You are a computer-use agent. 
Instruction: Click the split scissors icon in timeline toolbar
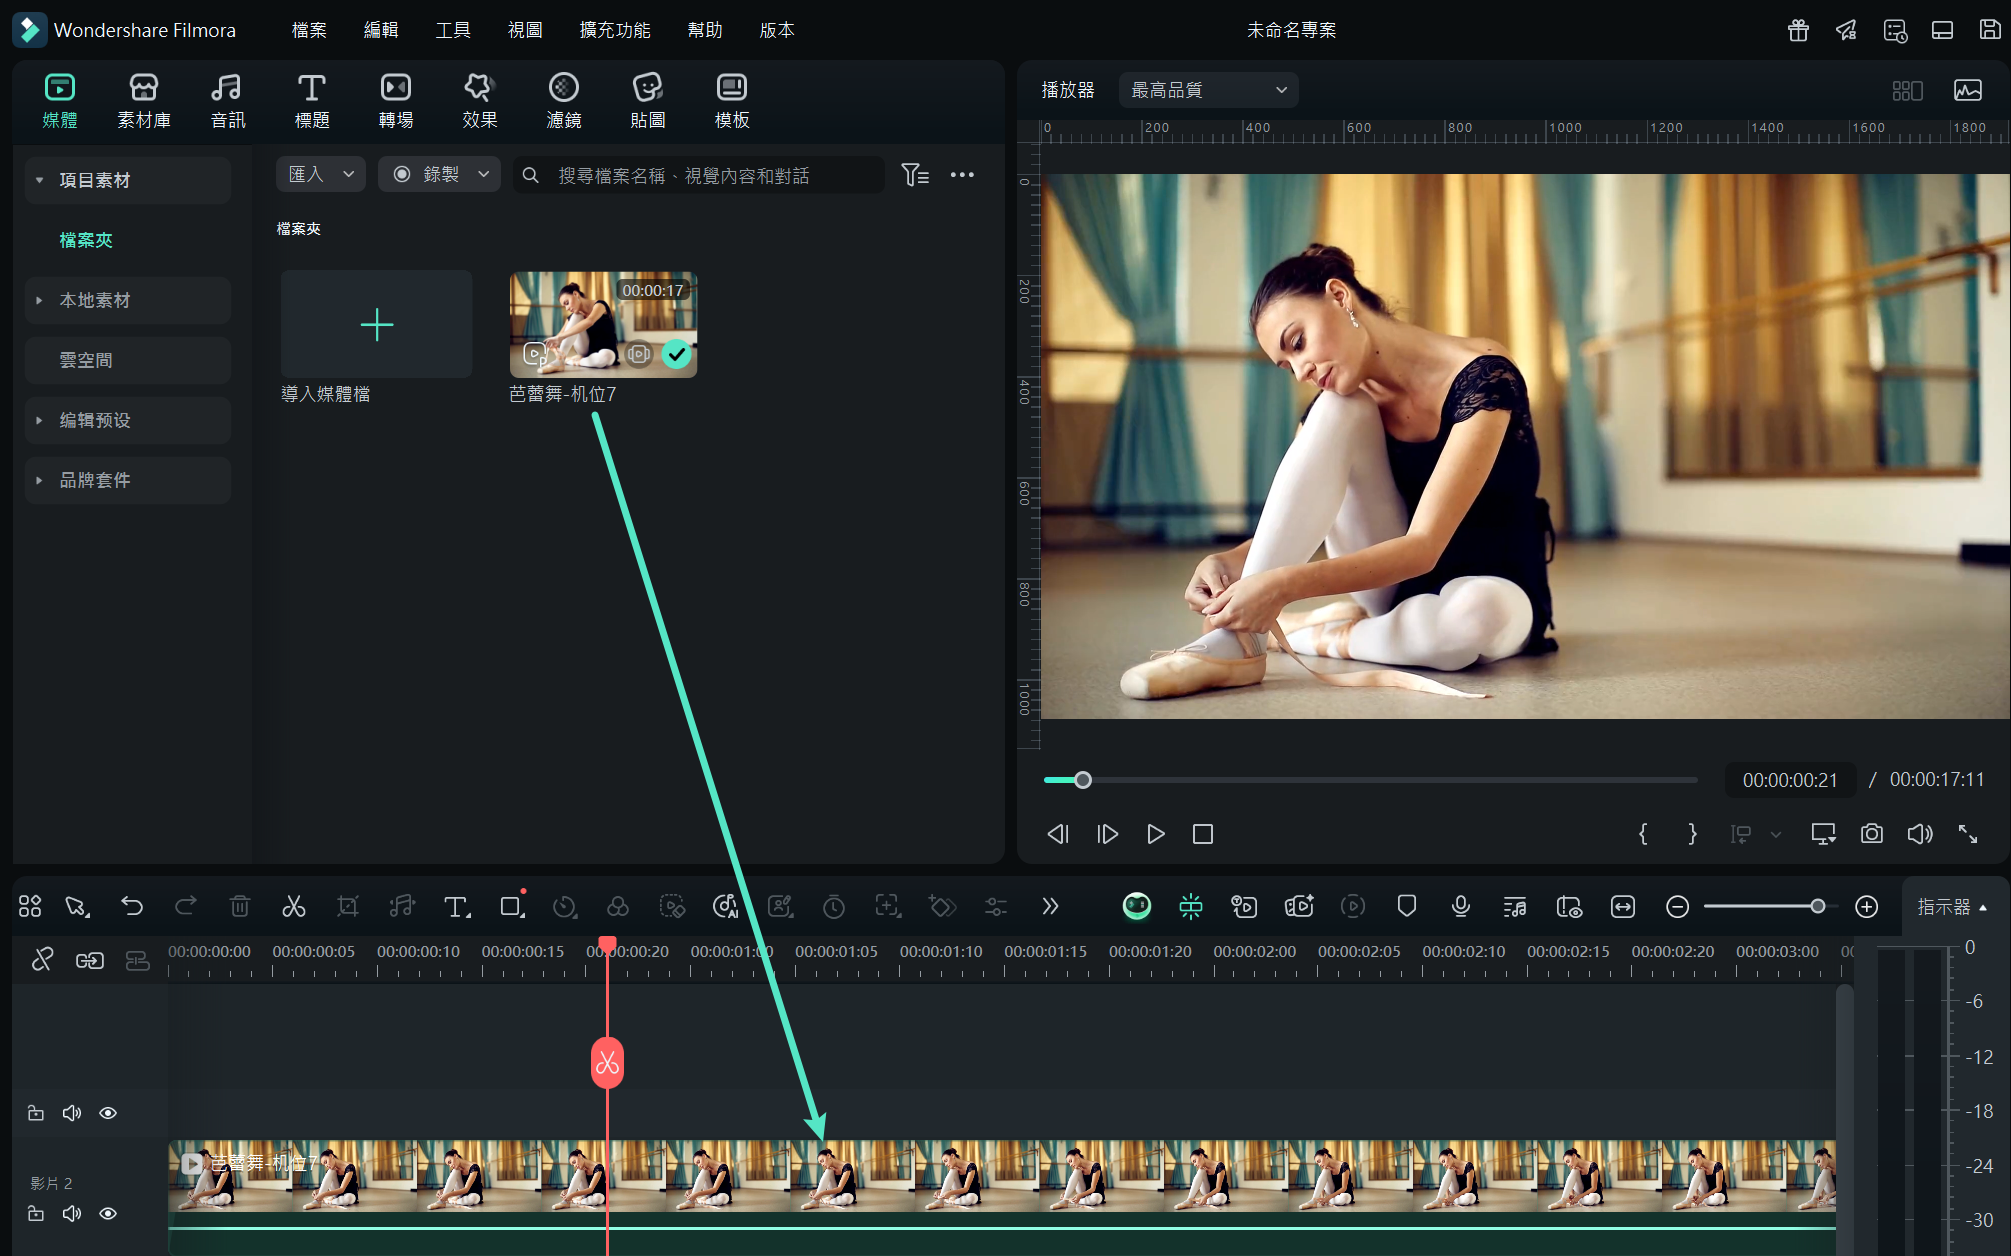[293, 906]
